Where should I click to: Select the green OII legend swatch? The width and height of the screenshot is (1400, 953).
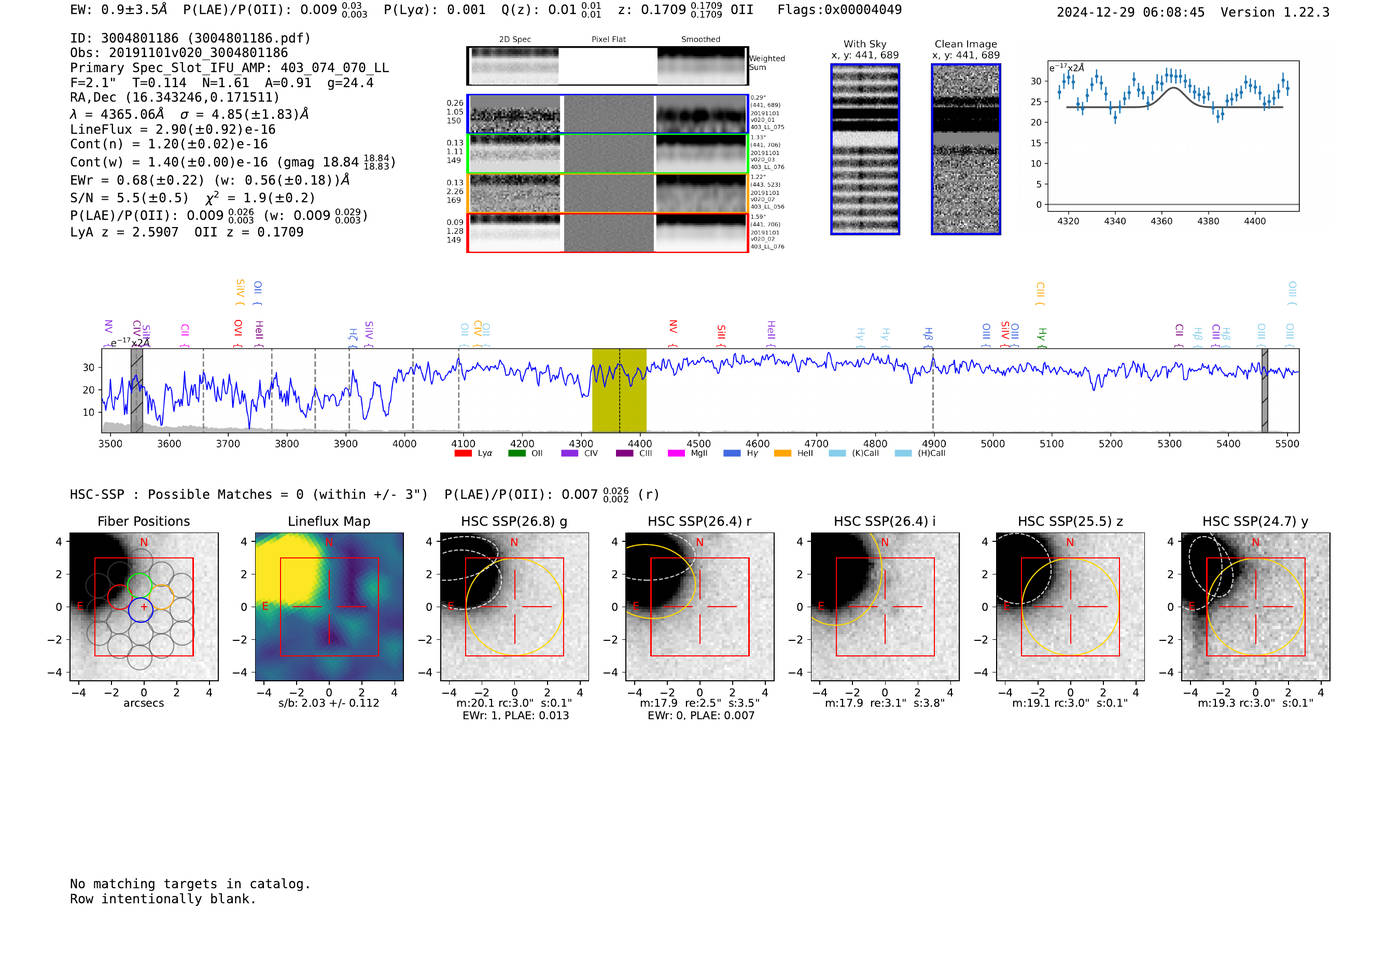pyautogui.click(x=516, y=453)
